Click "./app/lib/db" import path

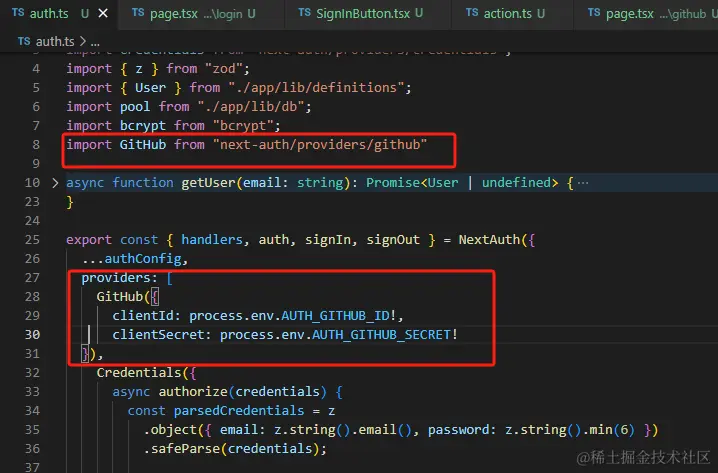tap(250, 107)
